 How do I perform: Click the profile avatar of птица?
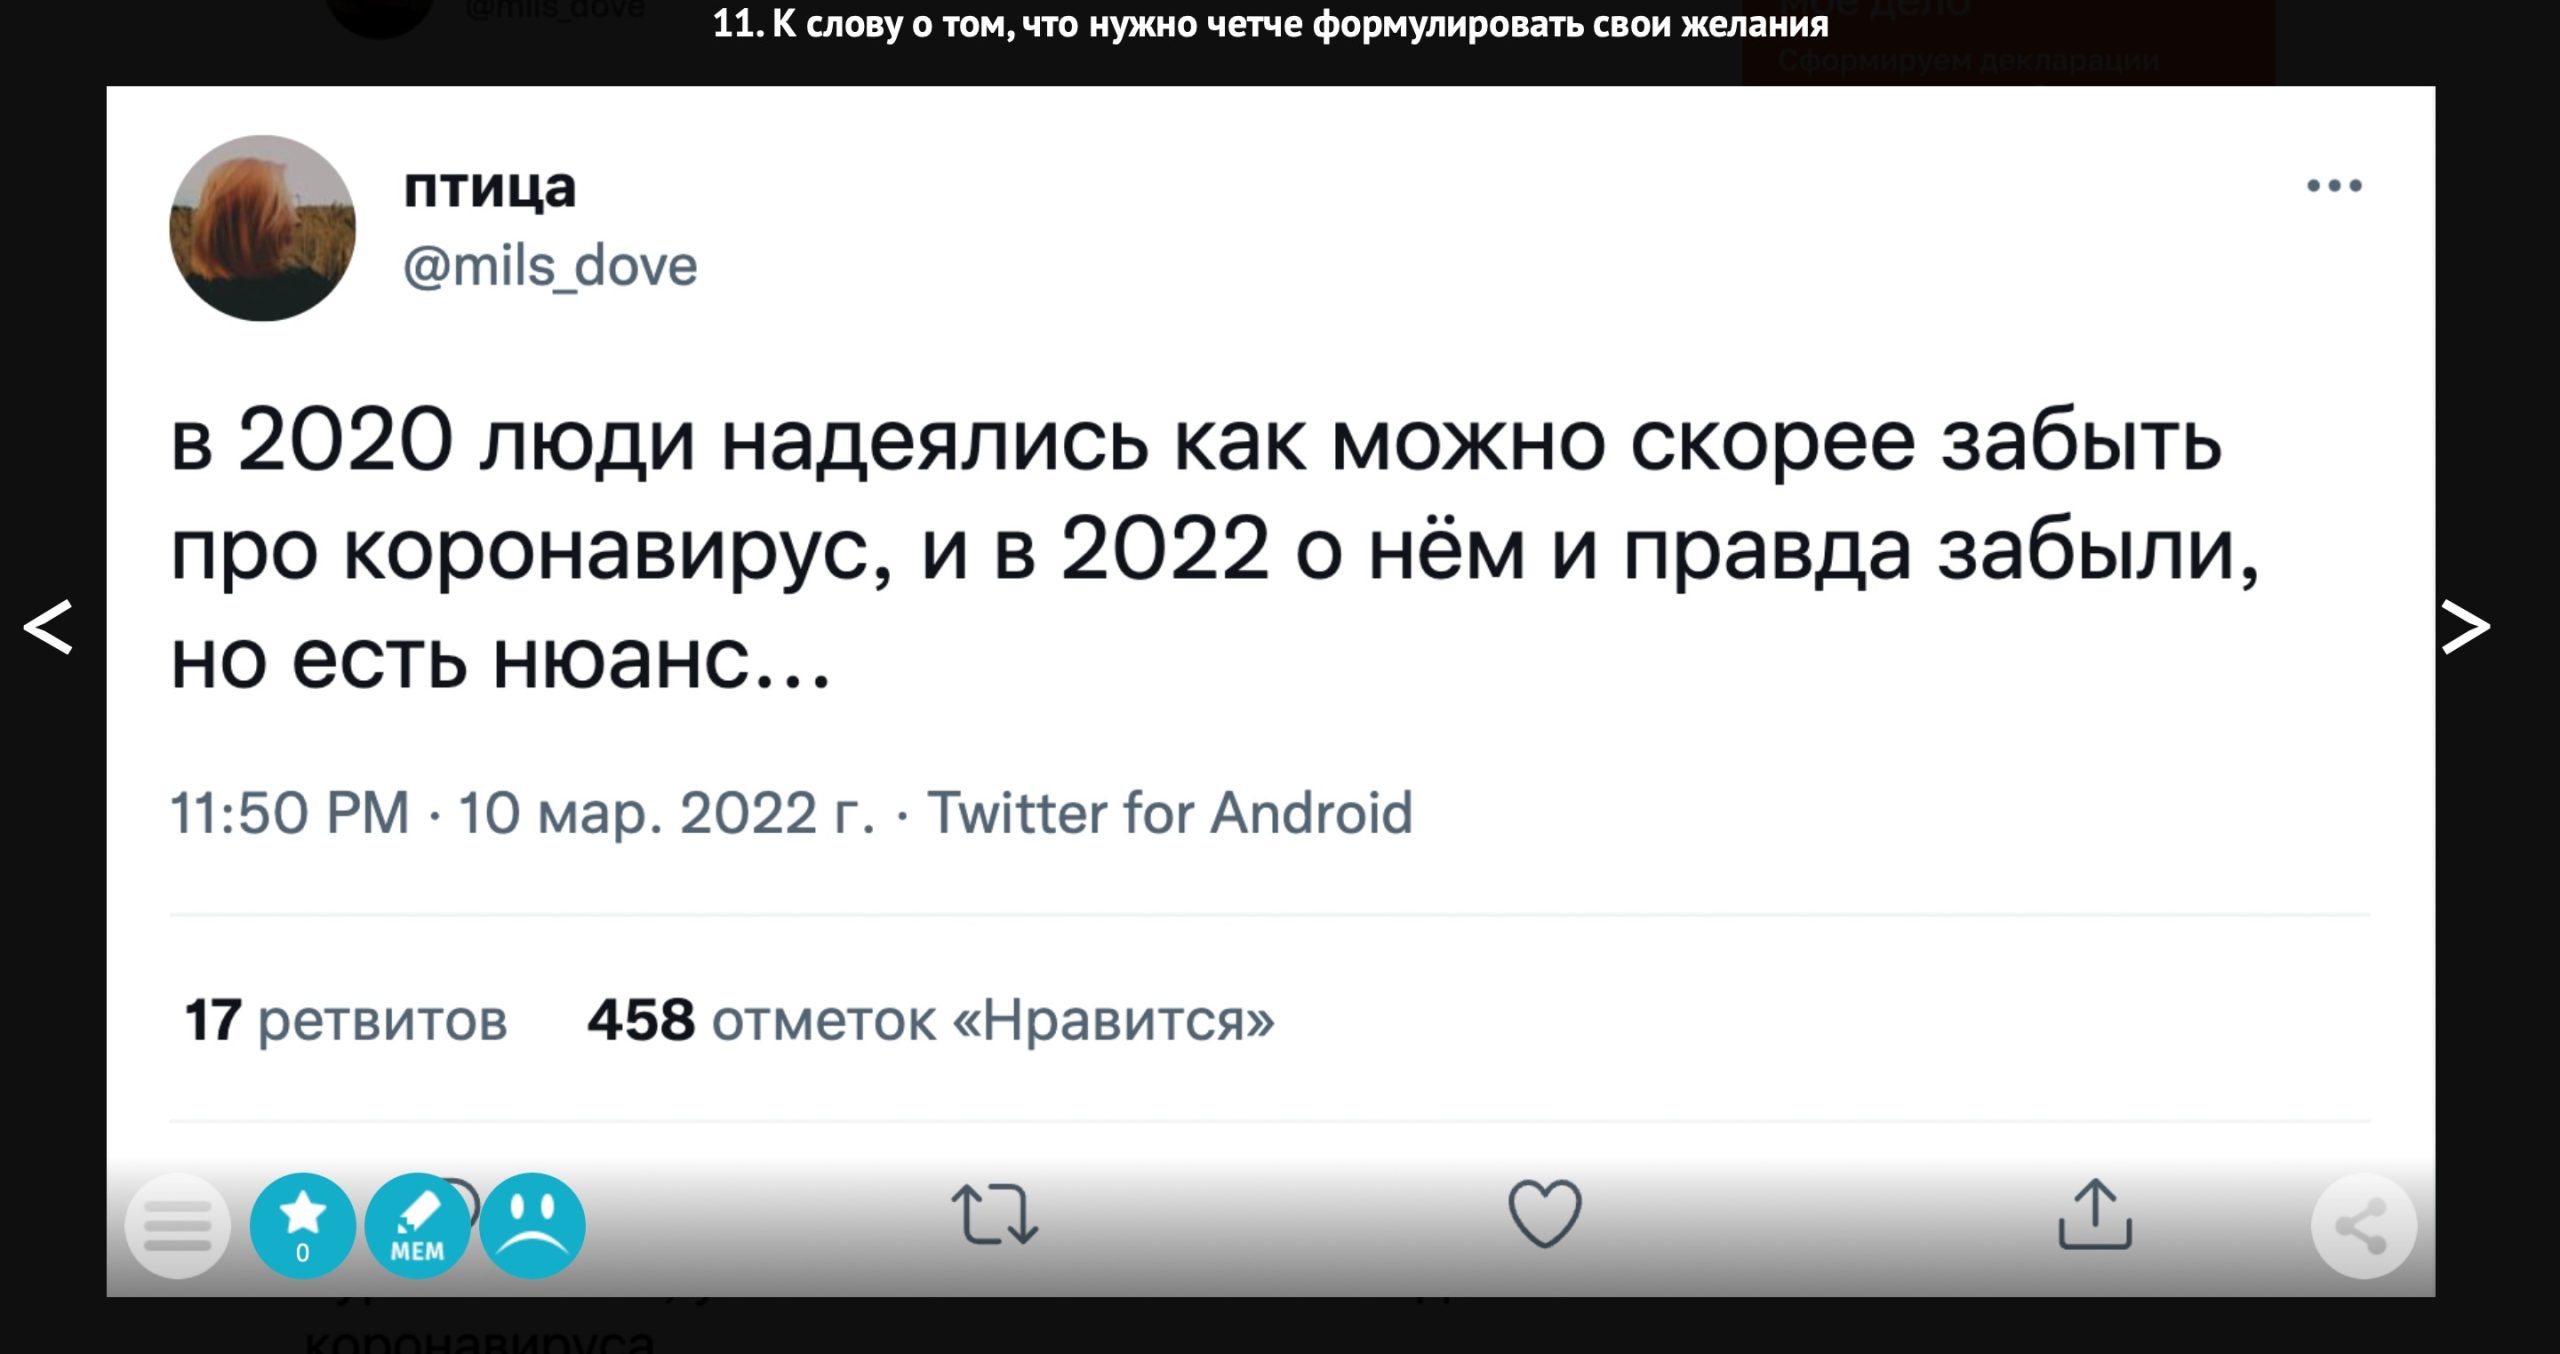(263, 228)
